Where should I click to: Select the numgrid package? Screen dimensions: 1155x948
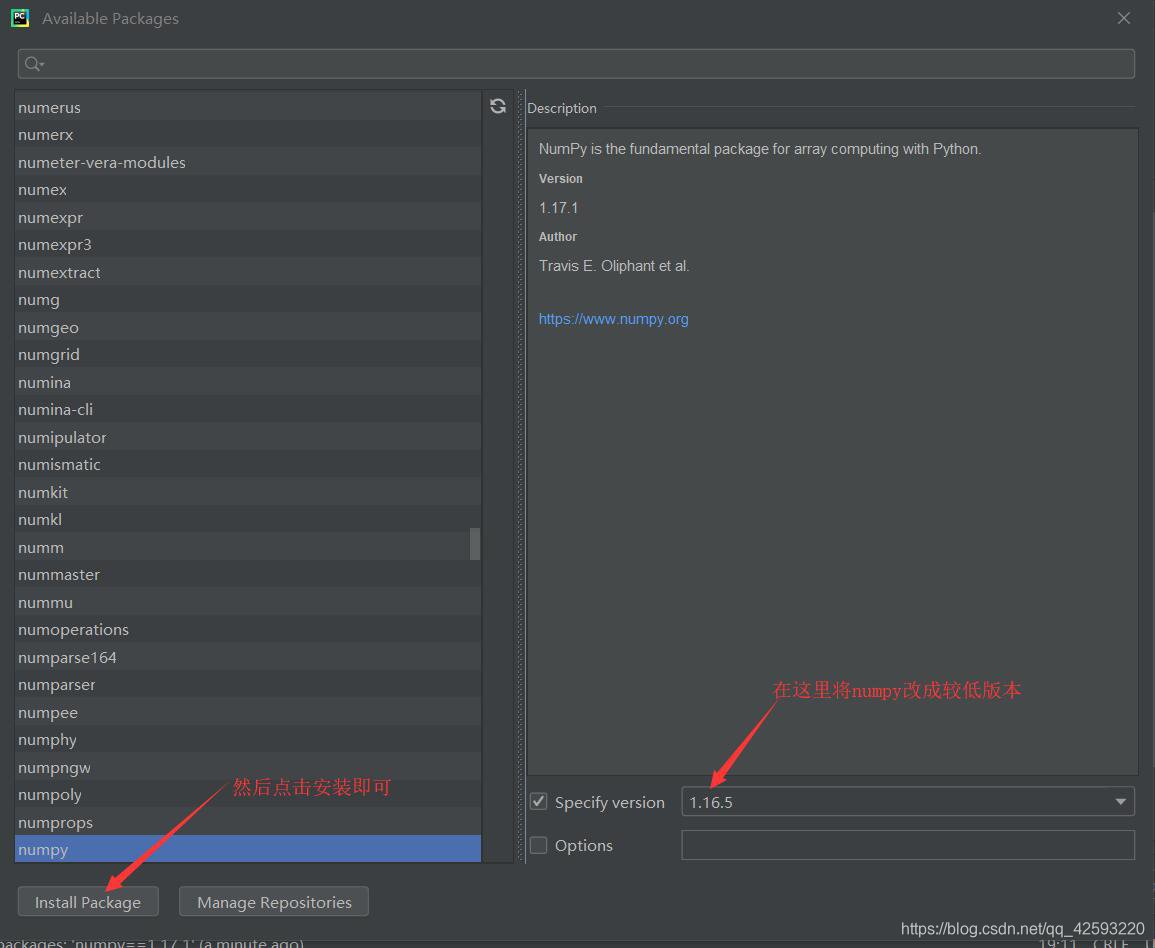(248, 355)
